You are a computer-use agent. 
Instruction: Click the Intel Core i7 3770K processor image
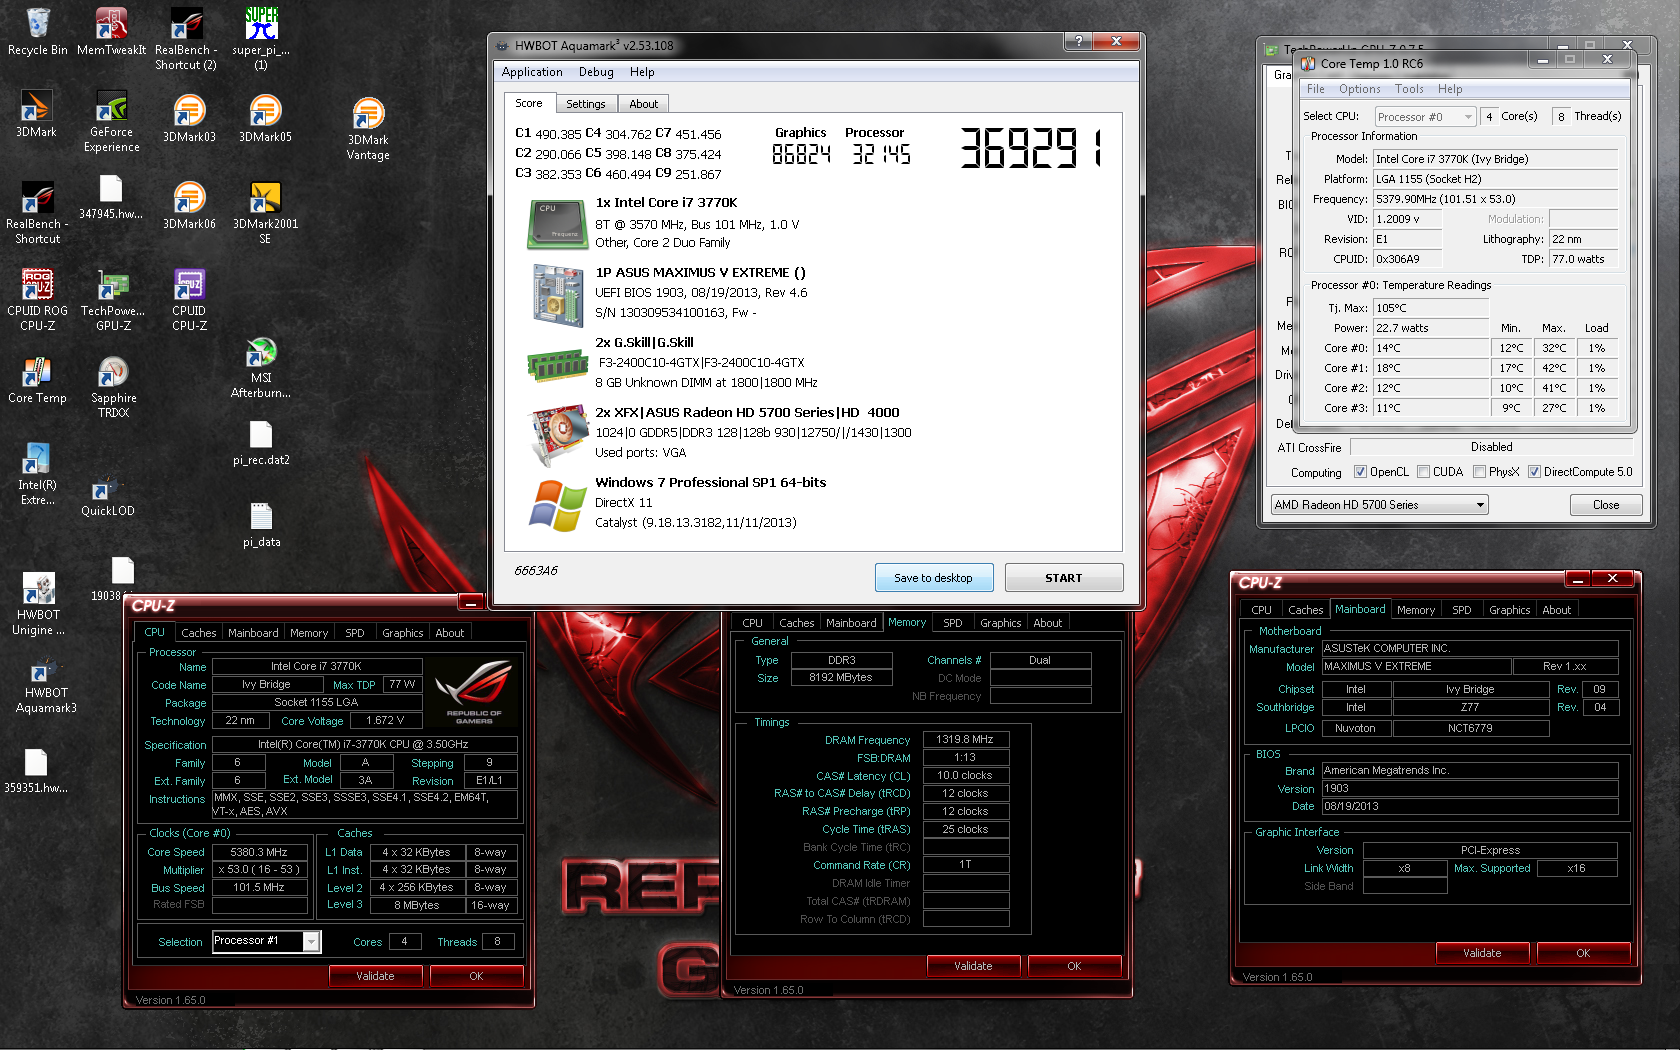click(557, 224)
